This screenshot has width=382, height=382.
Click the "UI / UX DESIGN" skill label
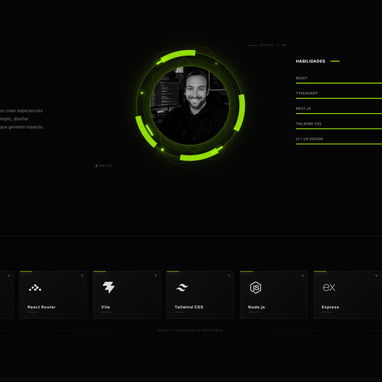(310, 139)
